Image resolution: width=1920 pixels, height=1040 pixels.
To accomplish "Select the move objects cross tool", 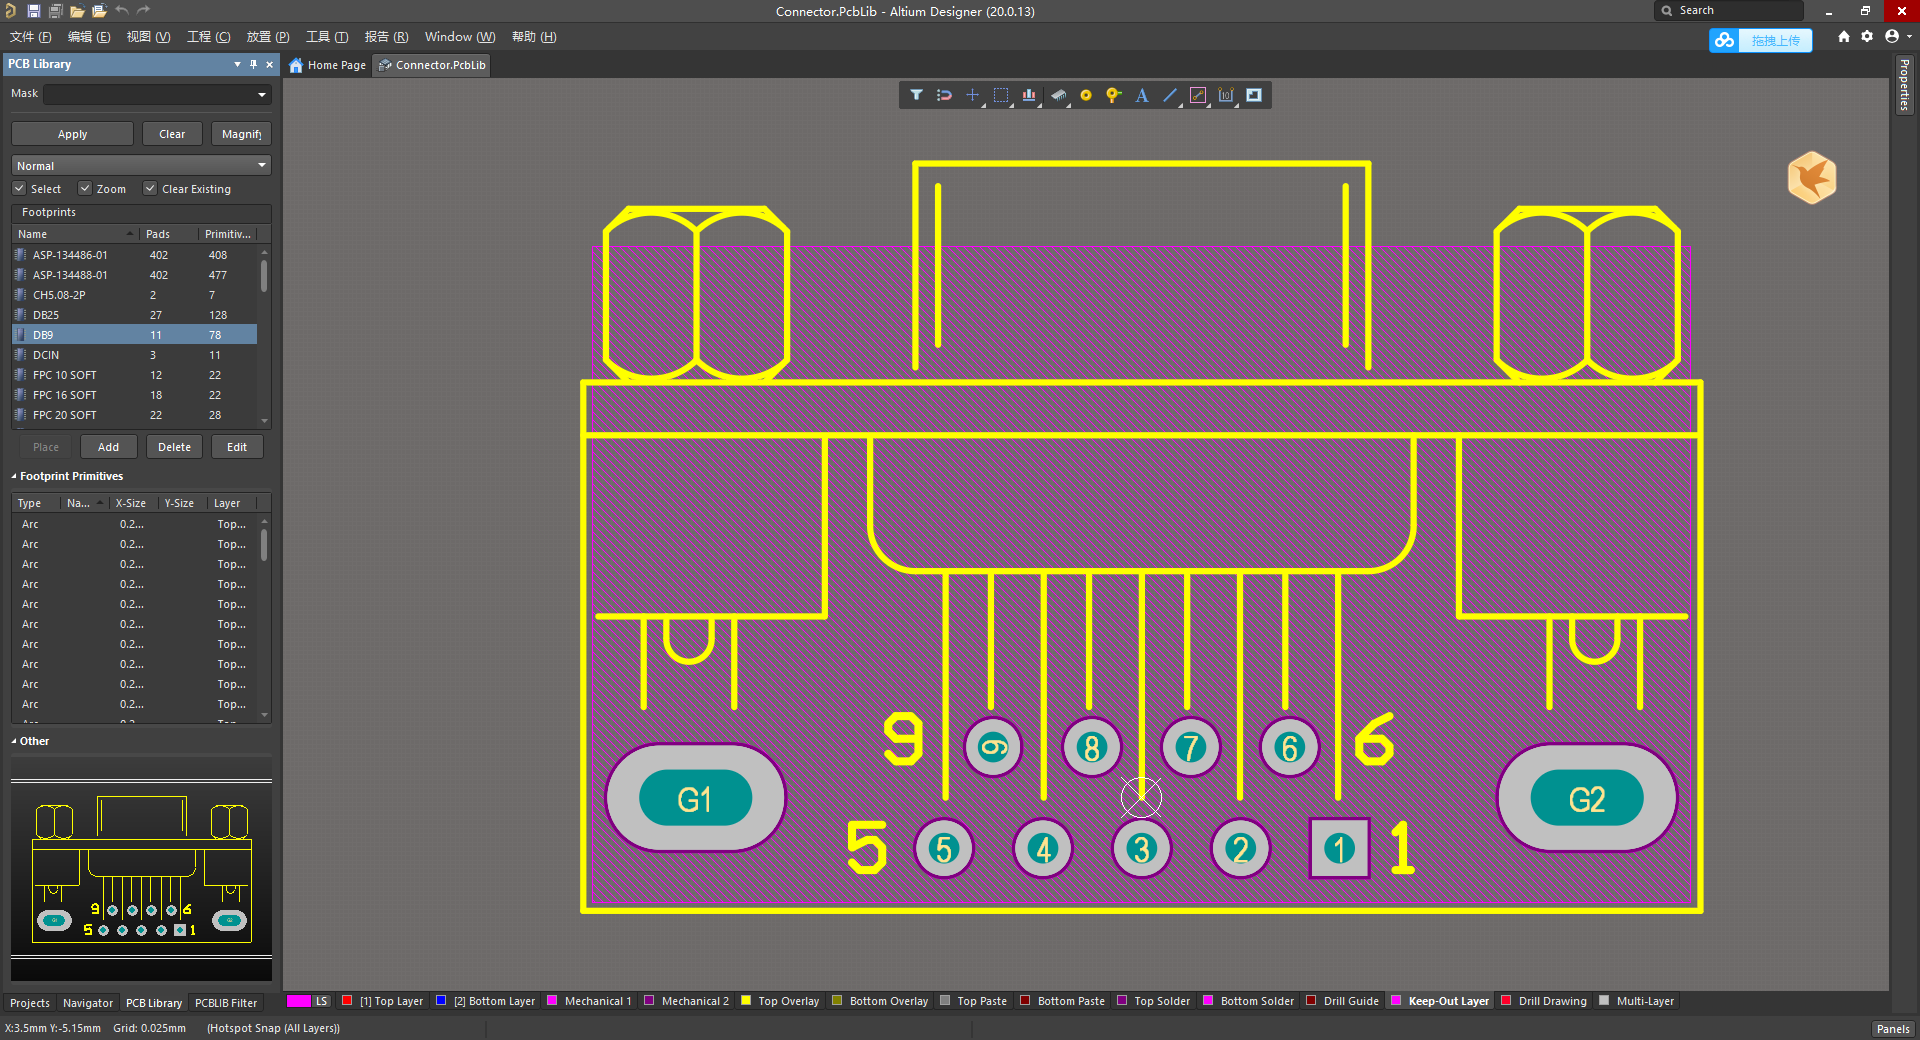I will pyautogui.click(x=972, y=95).
